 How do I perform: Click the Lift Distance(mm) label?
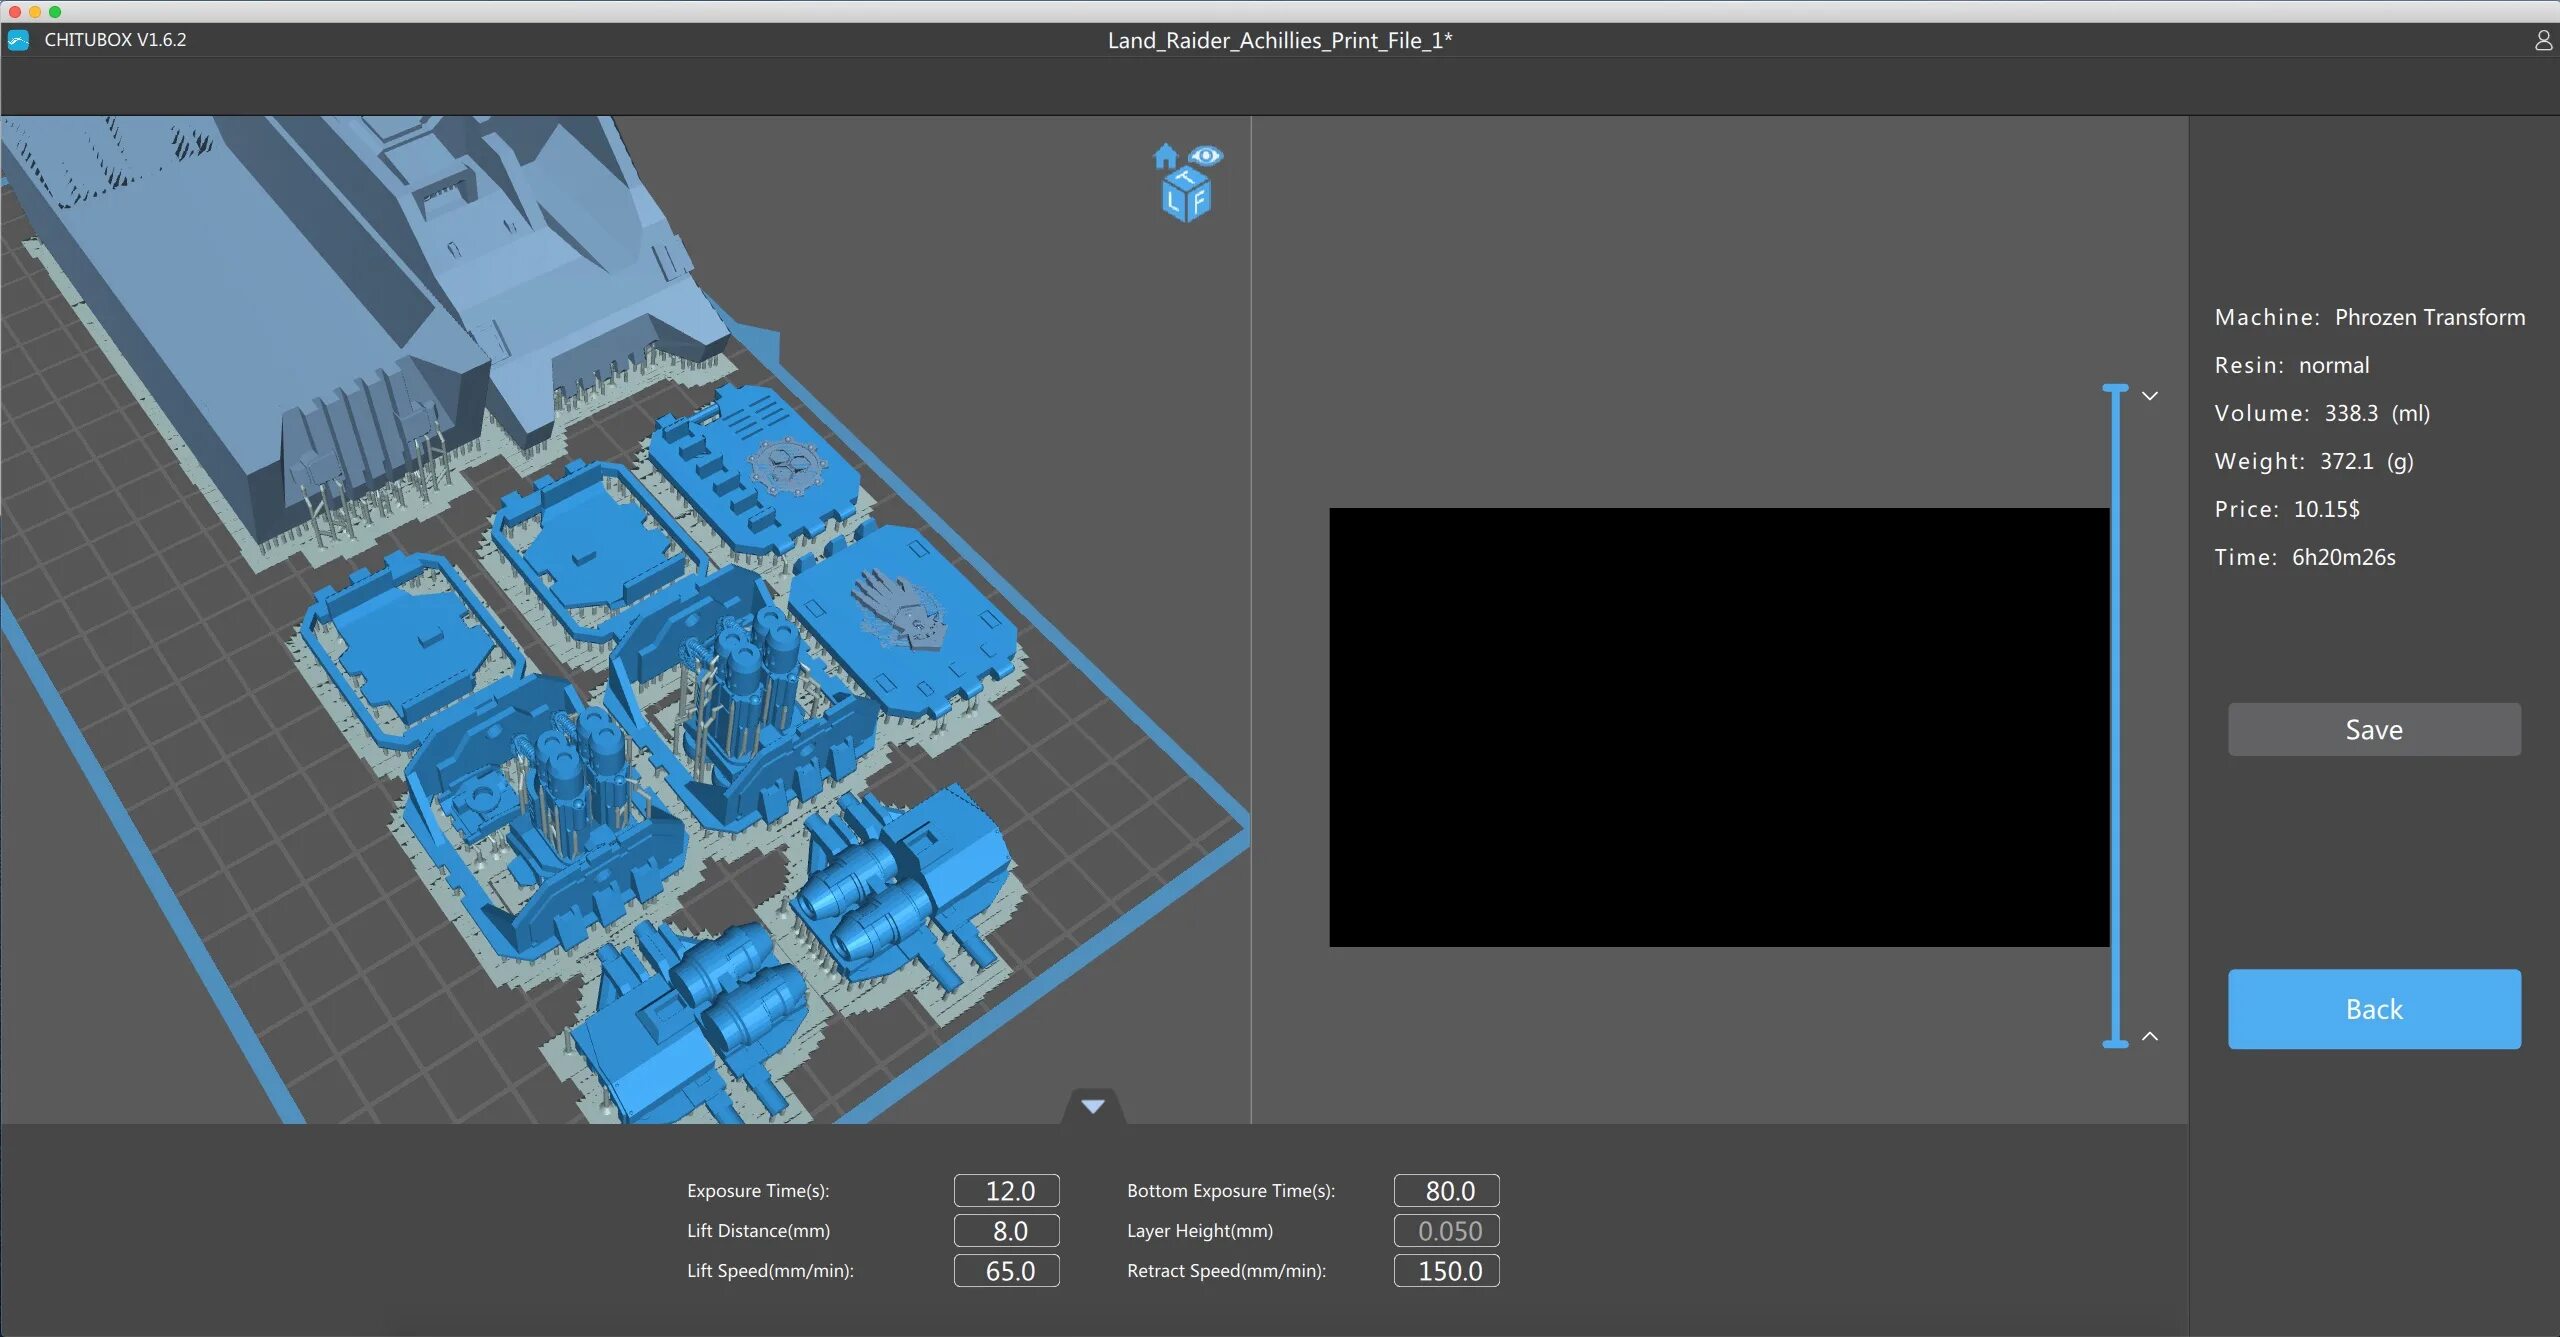click(758, 1230)
